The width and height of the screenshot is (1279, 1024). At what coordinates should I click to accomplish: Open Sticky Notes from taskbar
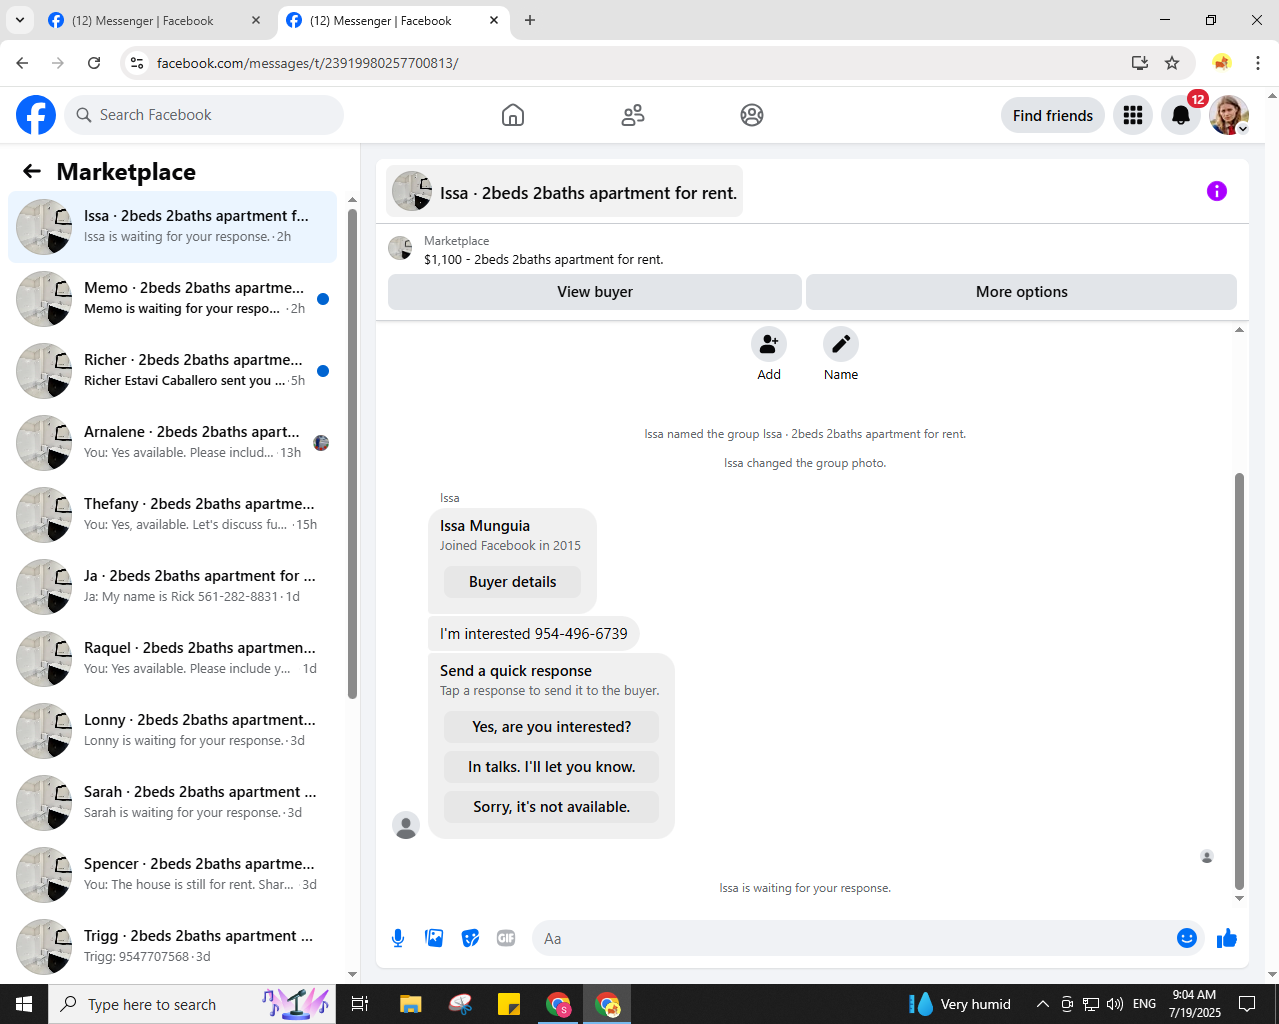pyautogui.click(x=509, y=1004)
